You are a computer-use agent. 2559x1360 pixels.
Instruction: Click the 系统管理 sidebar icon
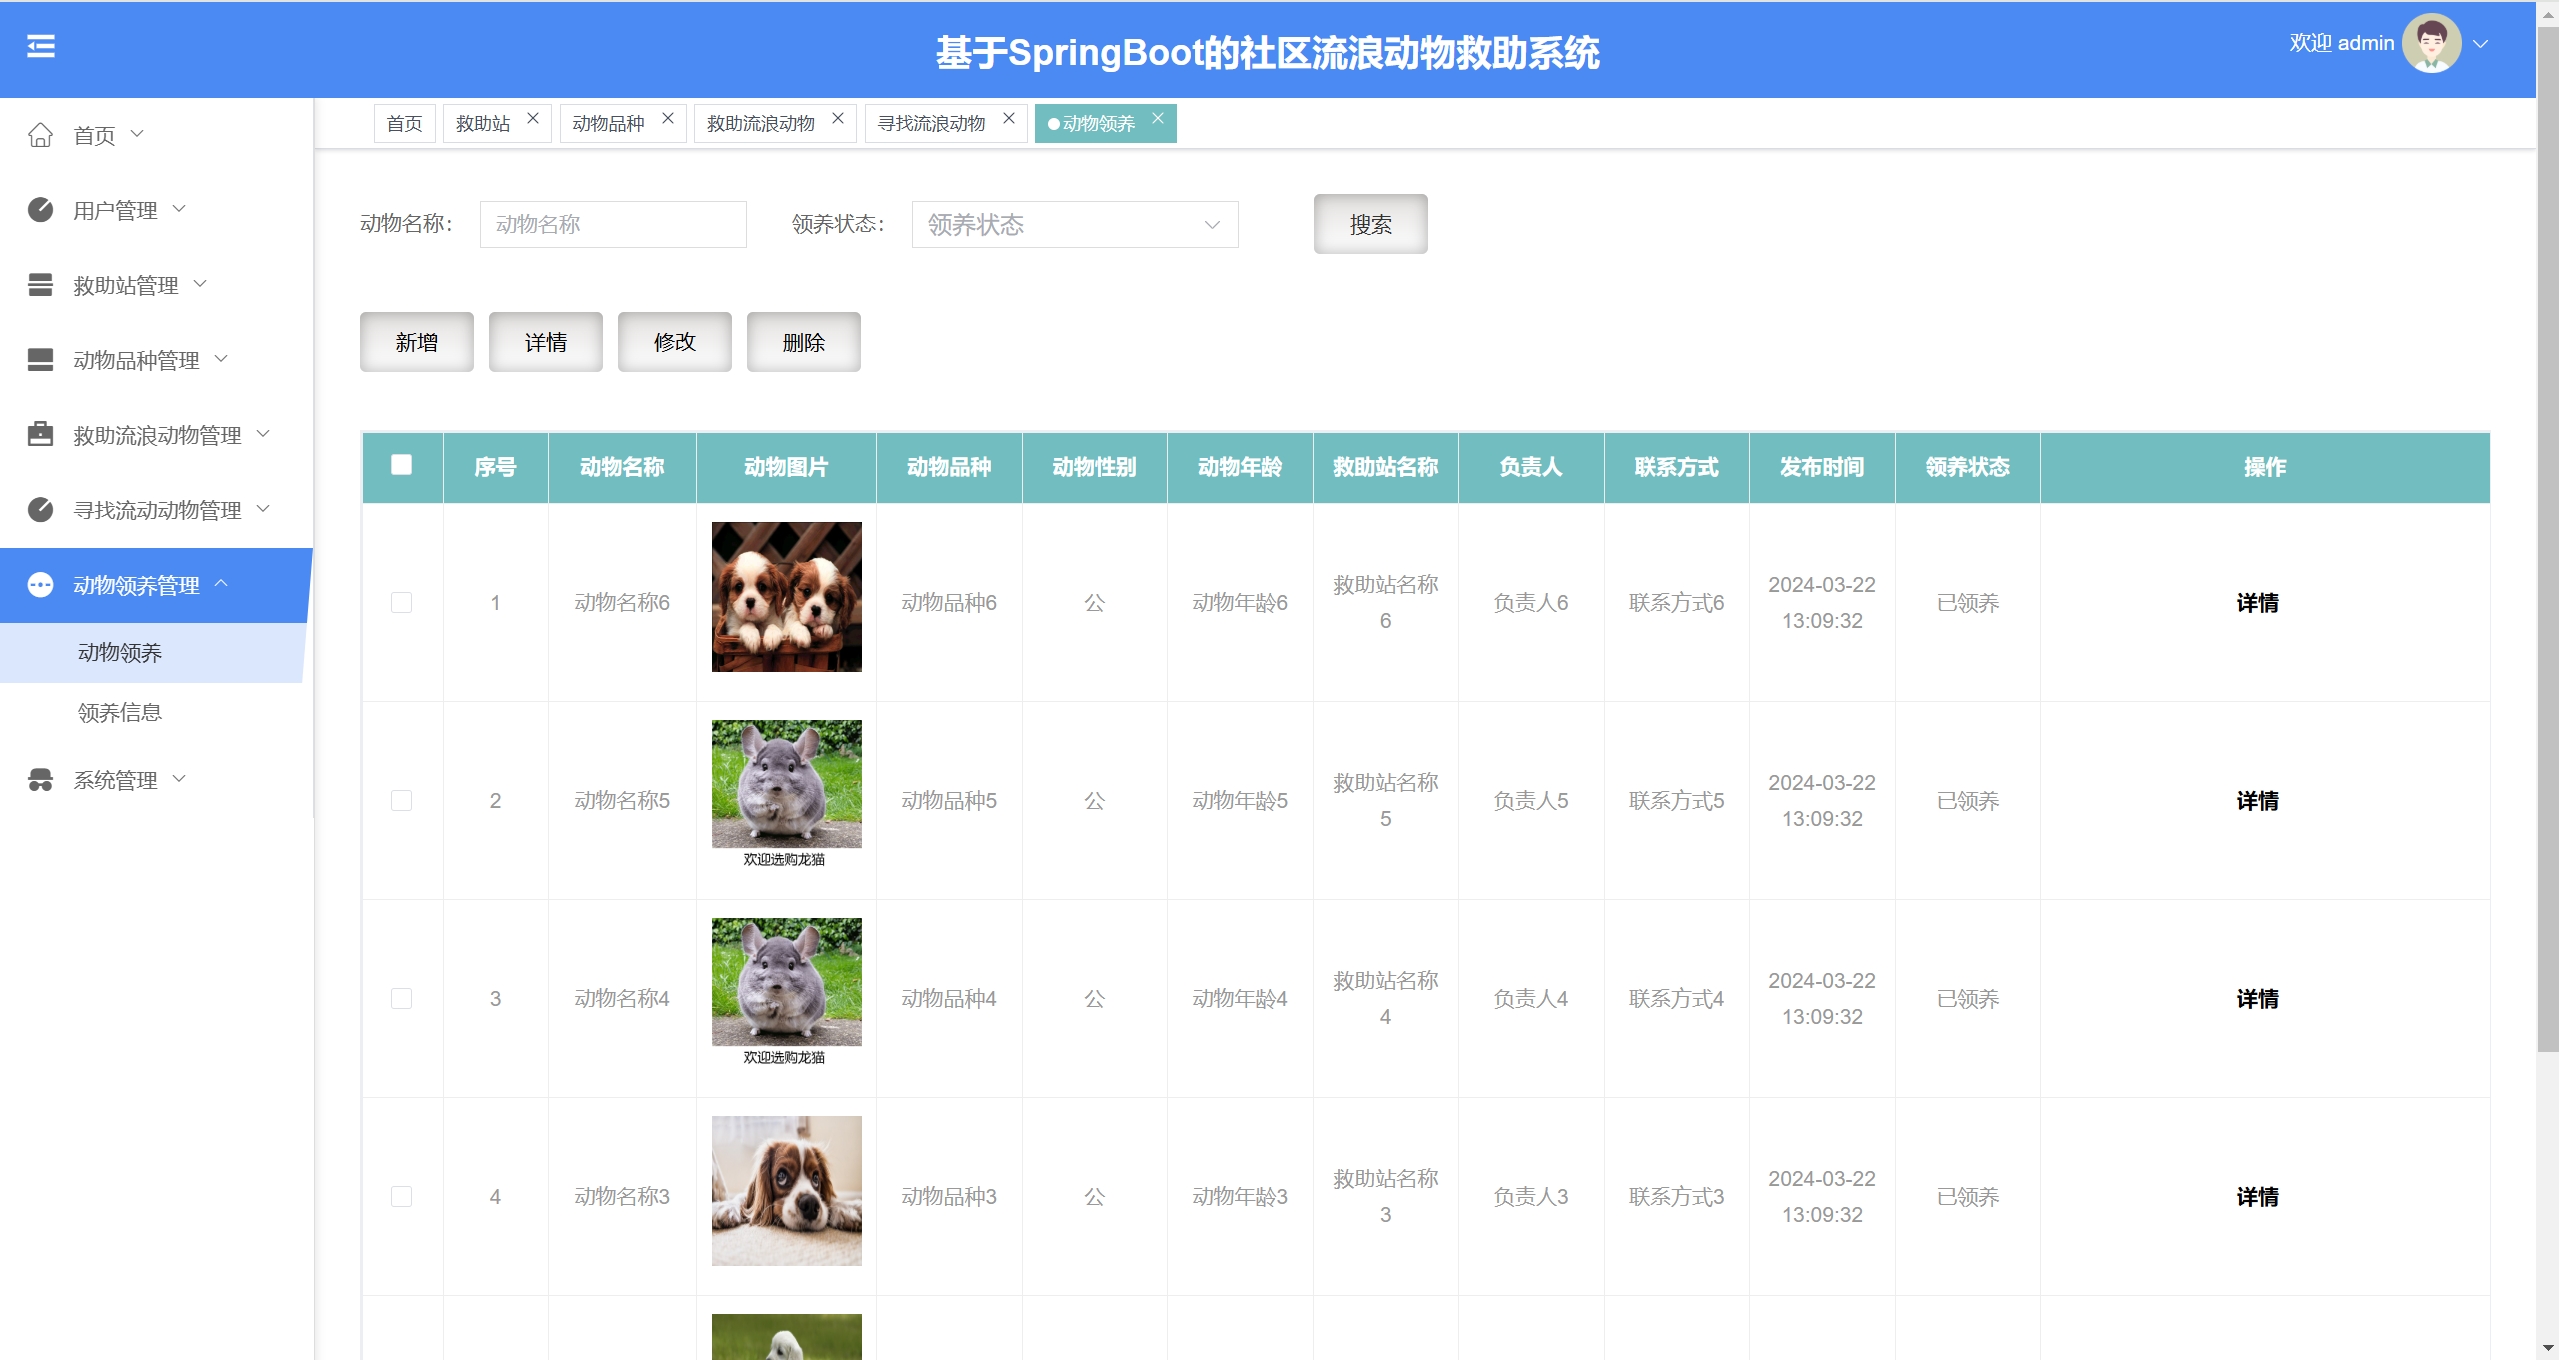(x=40, y=780)
